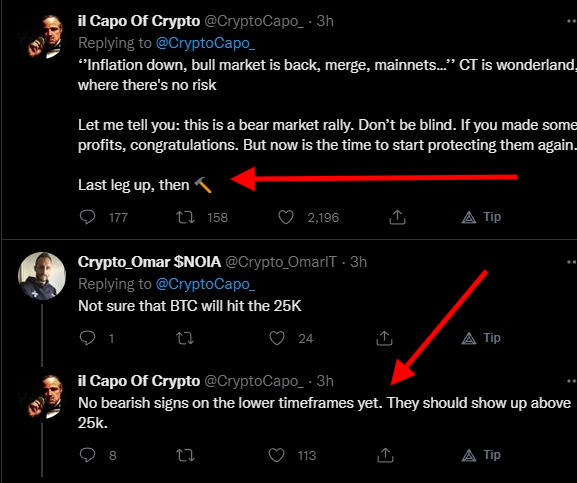577x483 pixels.
Task: Share the bear market rally tweet
Action: point(397,217)
